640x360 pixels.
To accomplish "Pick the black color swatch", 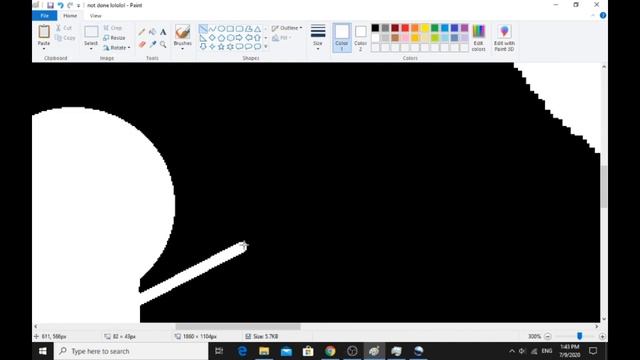I will [x=375, y=28].
